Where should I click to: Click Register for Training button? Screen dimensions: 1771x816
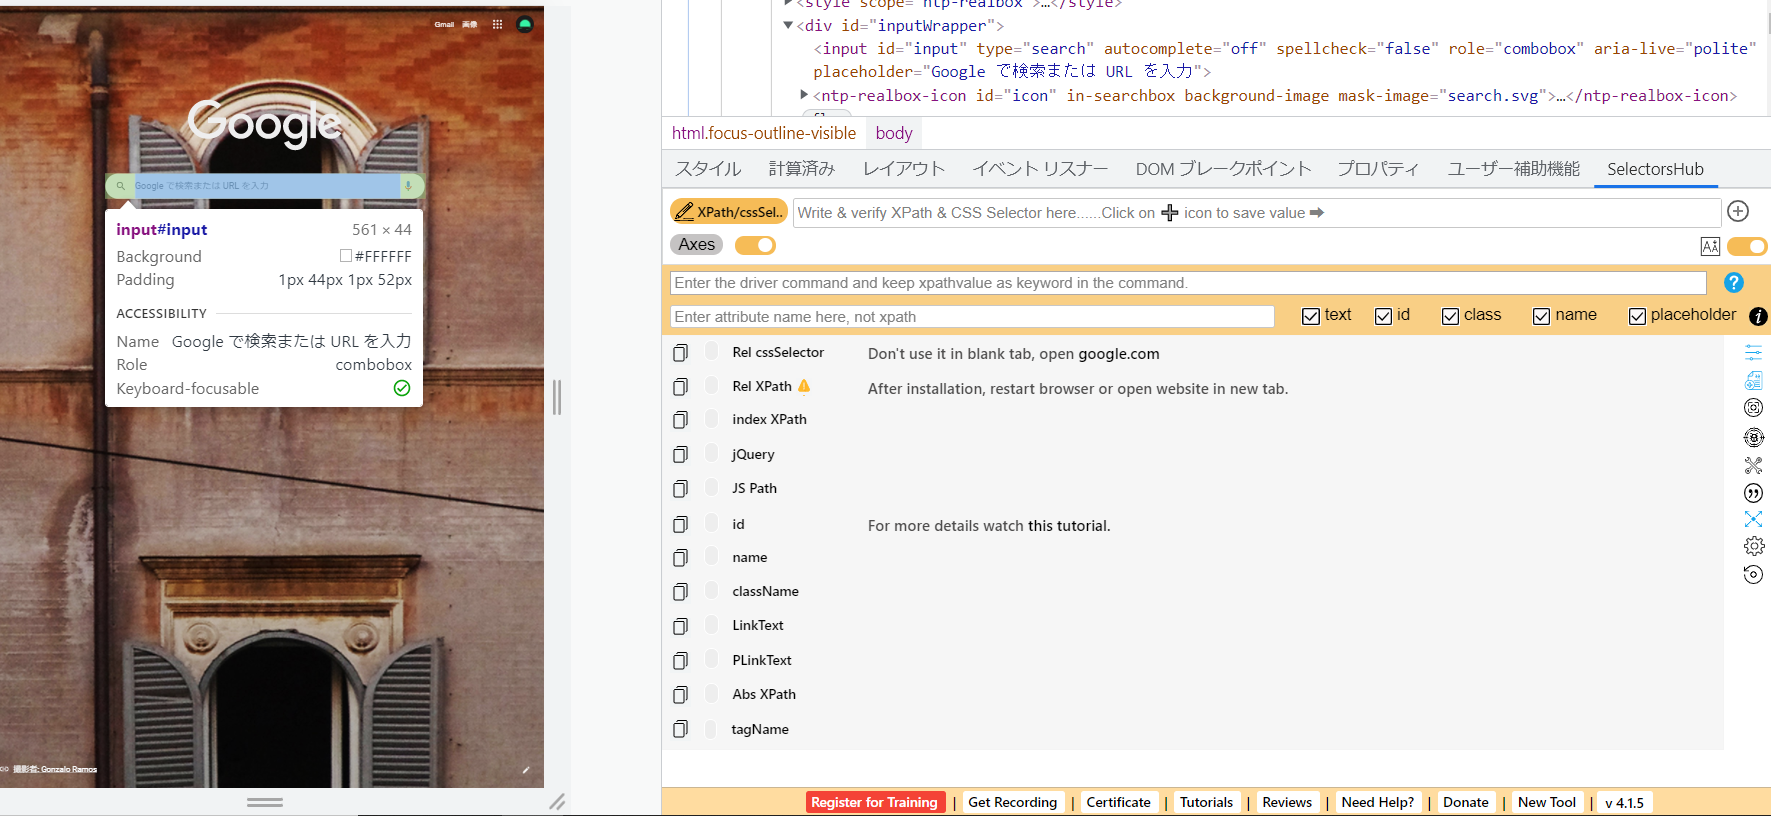874,802
